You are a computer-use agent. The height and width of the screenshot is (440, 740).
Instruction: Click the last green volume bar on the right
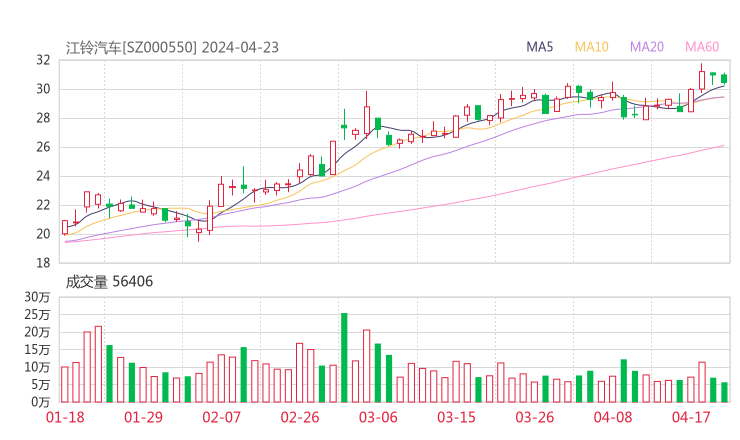pyautogui.click(x=724, y=393)
